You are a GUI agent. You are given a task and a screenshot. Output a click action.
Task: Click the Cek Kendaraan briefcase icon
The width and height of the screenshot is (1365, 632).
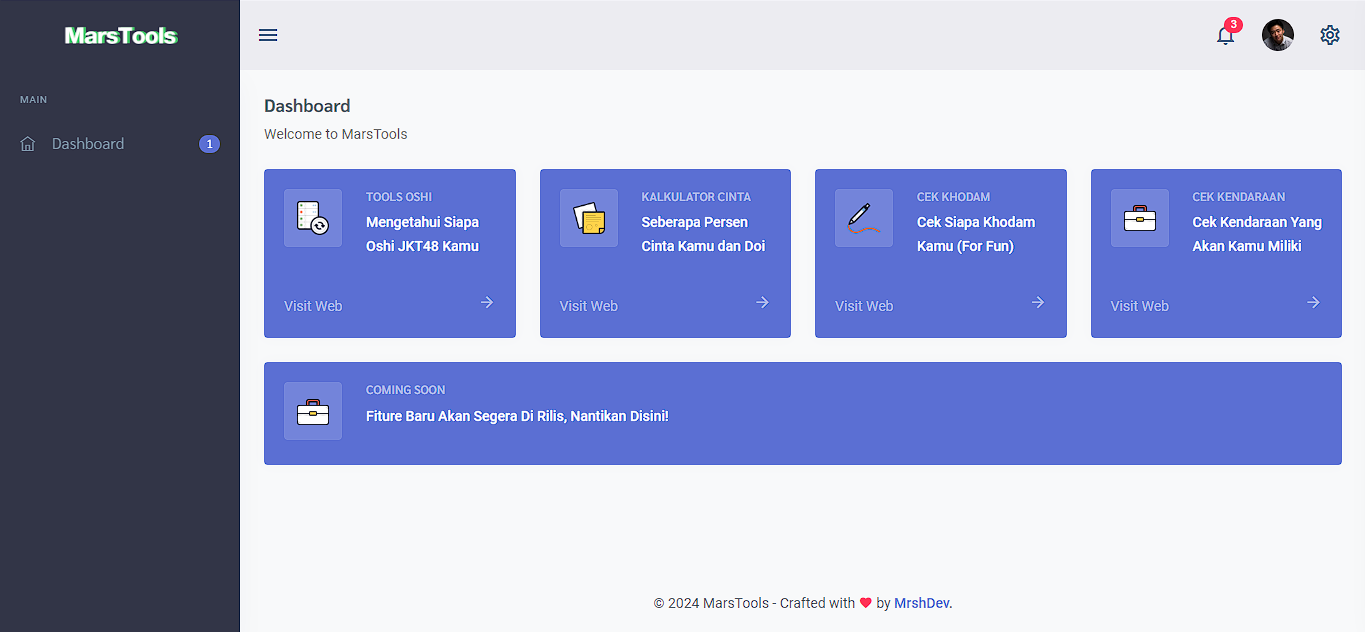coord(1140,218)
